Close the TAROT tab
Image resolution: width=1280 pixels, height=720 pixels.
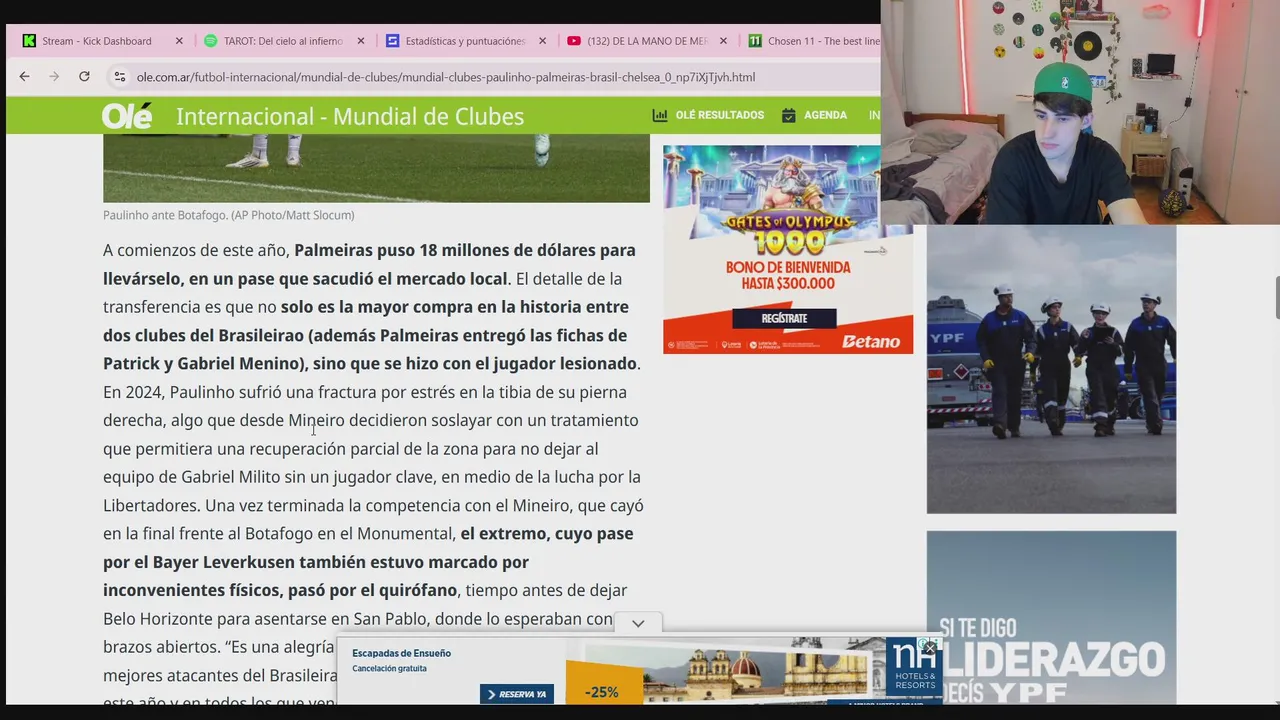point(361,41)
